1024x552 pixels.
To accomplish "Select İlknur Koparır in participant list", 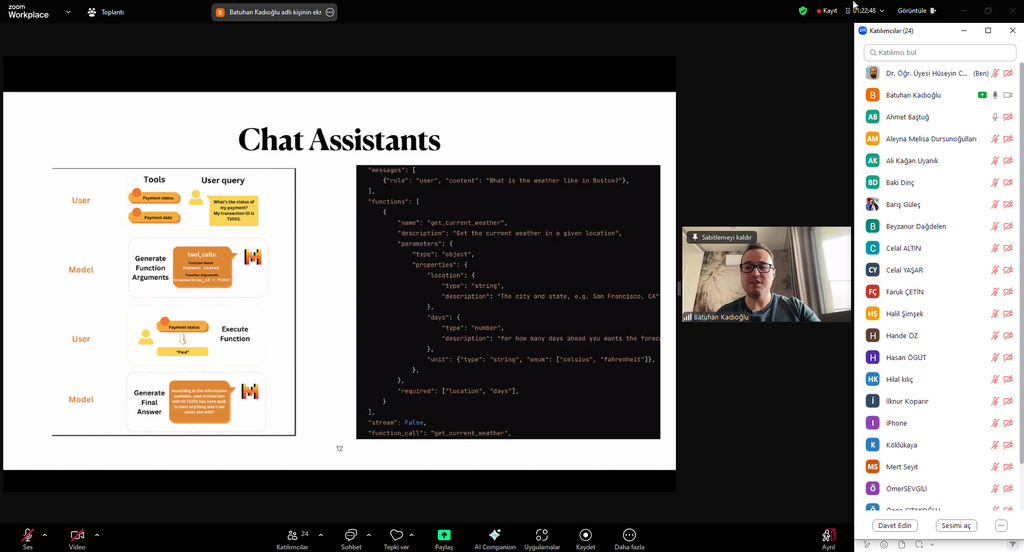I will point(938,401).
